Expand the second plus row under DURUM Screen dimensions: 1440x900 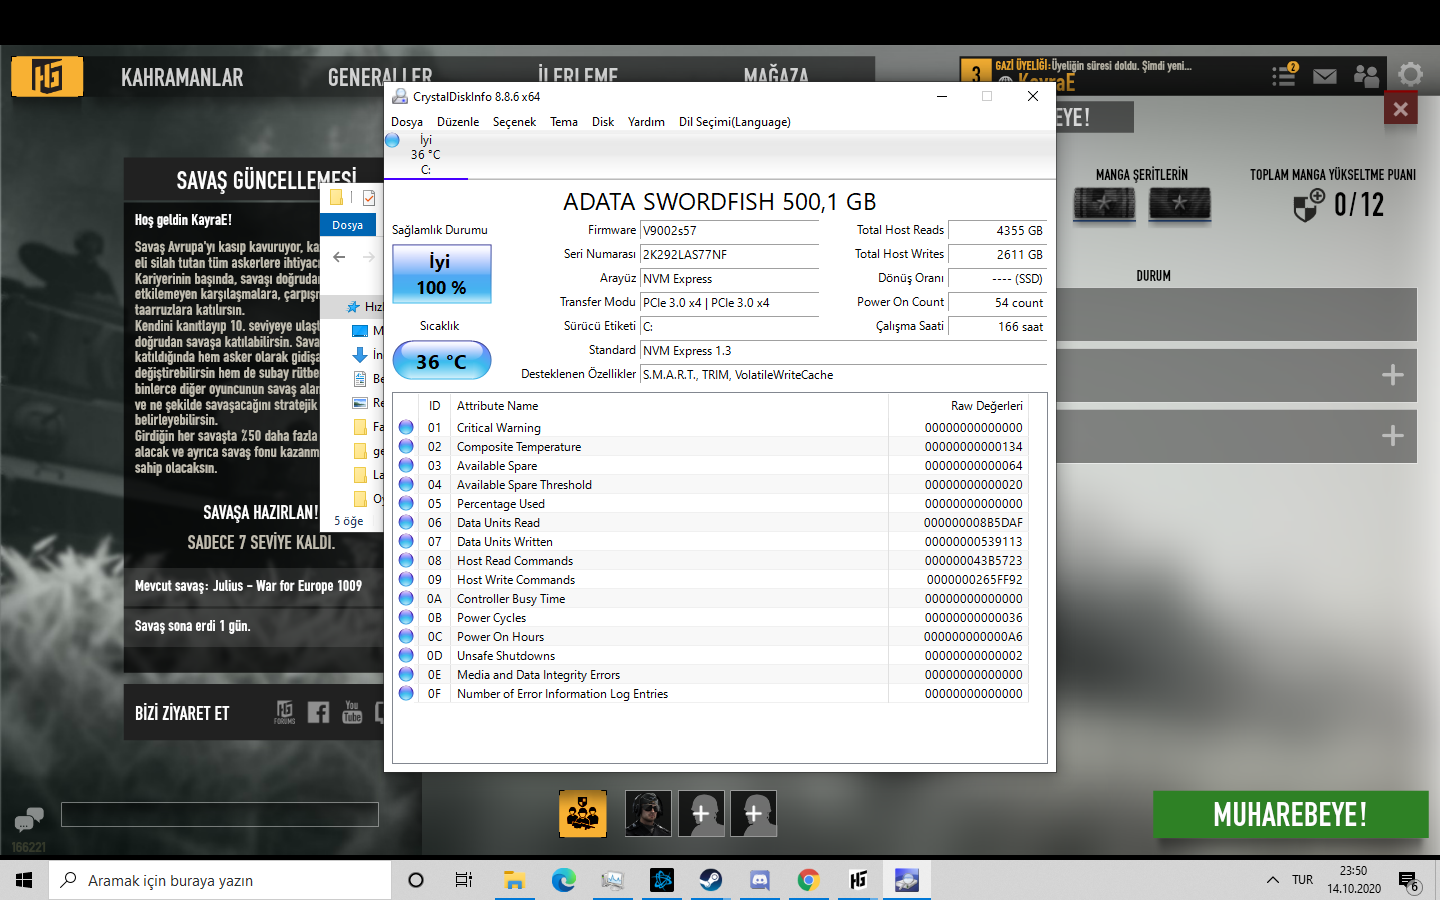(1392, 436)
